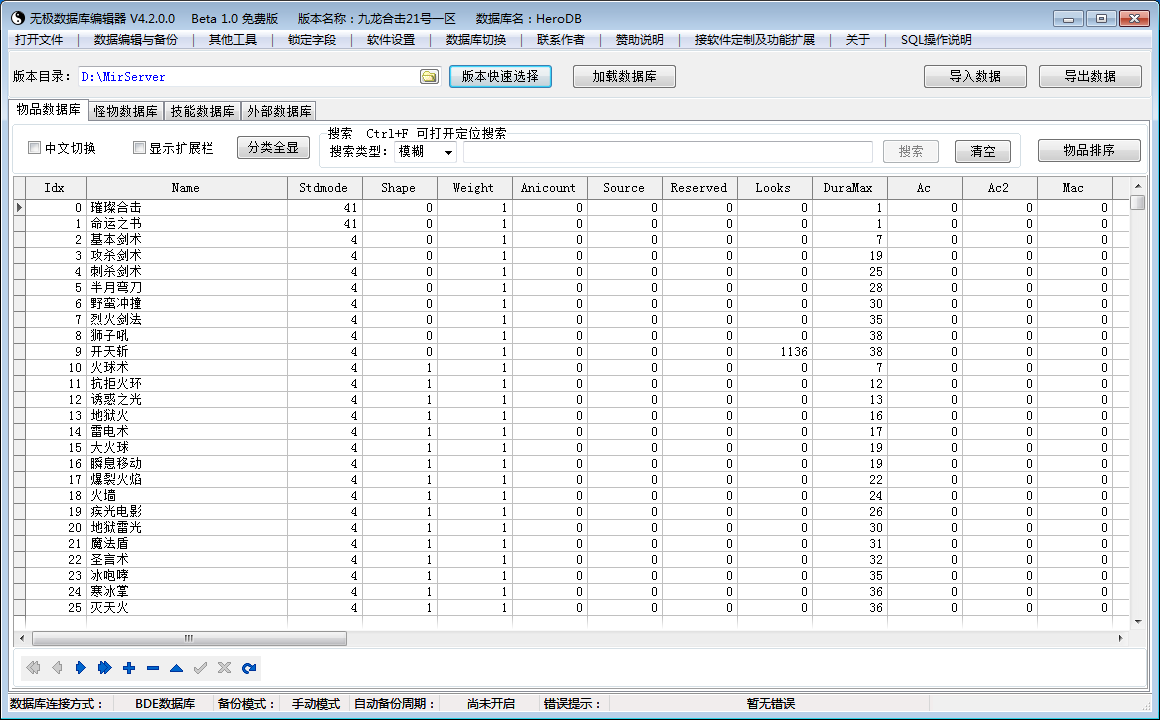Insert new record plus icon

pos(129,668)
